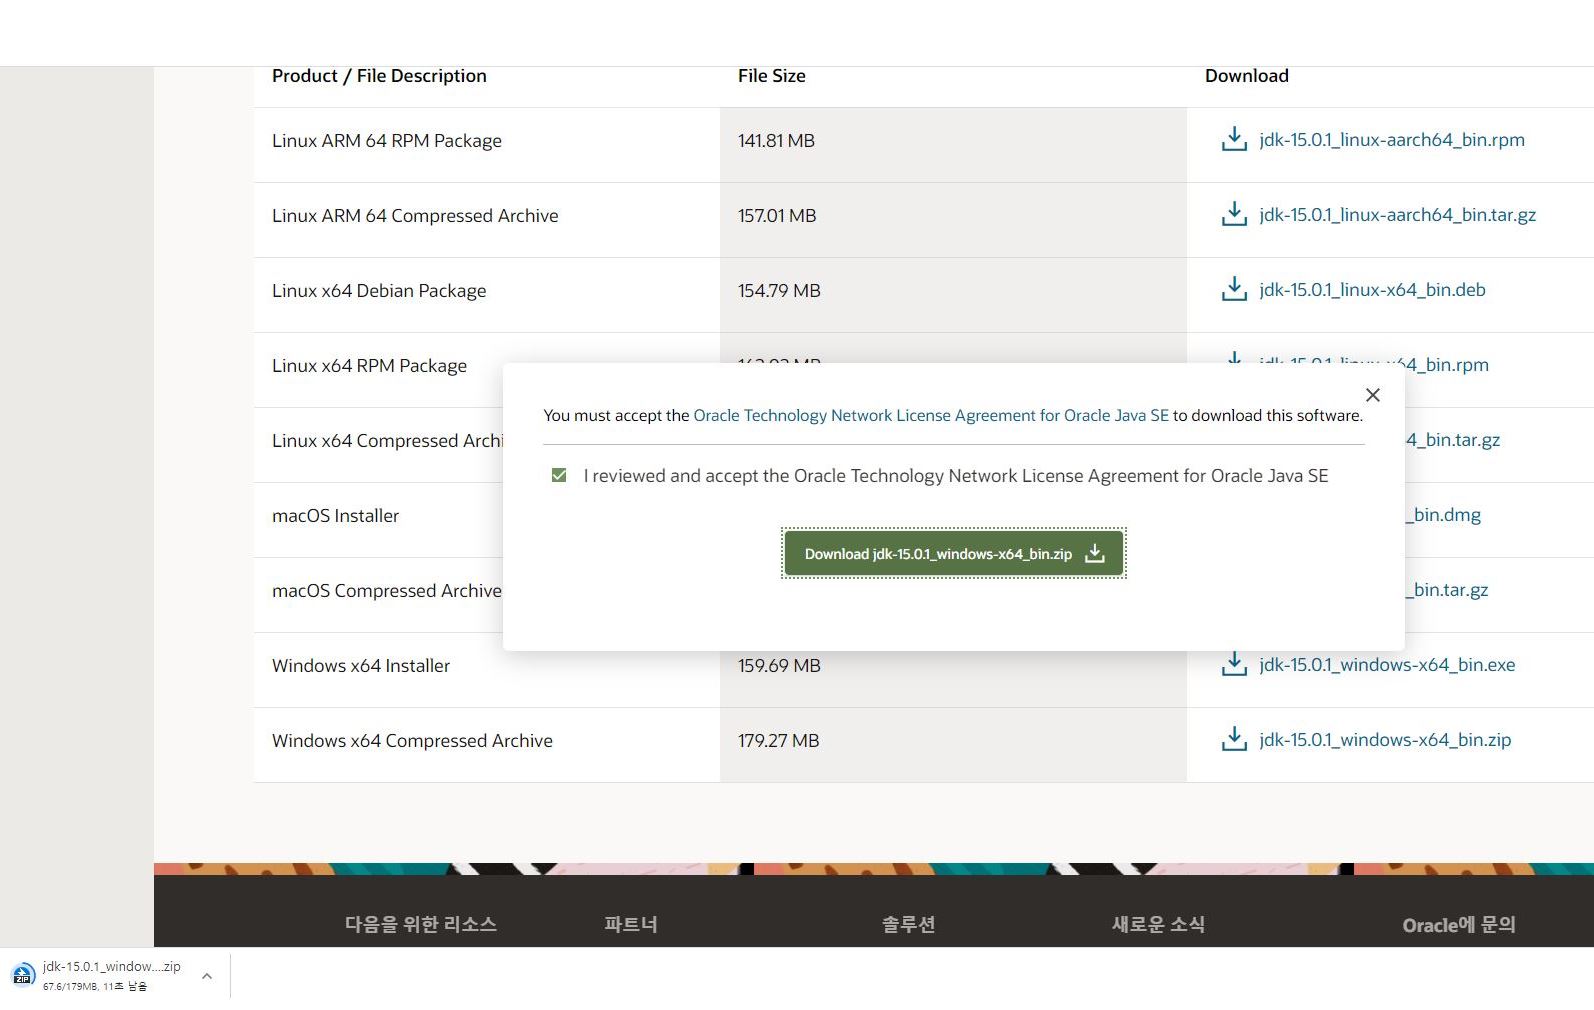The width and height of the screenshot is (1594, 1010).
Task: Open Oracle Technology Network License Agreement link
Action: [x=931, y=415]
